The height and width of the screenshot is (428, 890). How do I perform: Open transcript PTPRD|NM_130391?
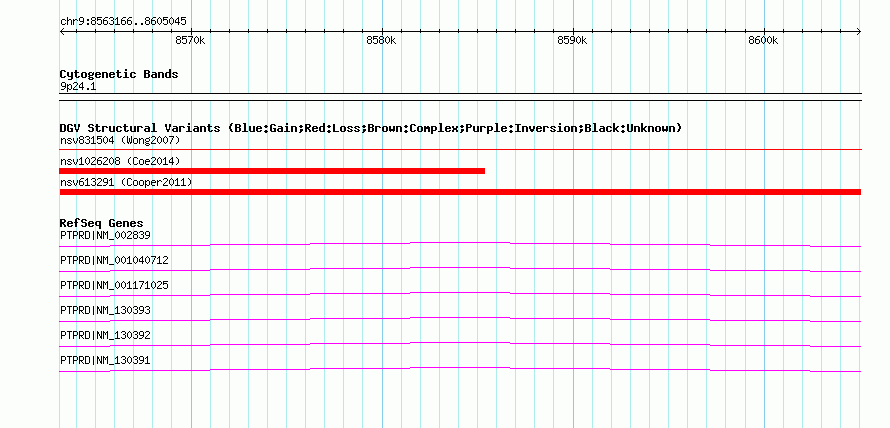(105, 360)
